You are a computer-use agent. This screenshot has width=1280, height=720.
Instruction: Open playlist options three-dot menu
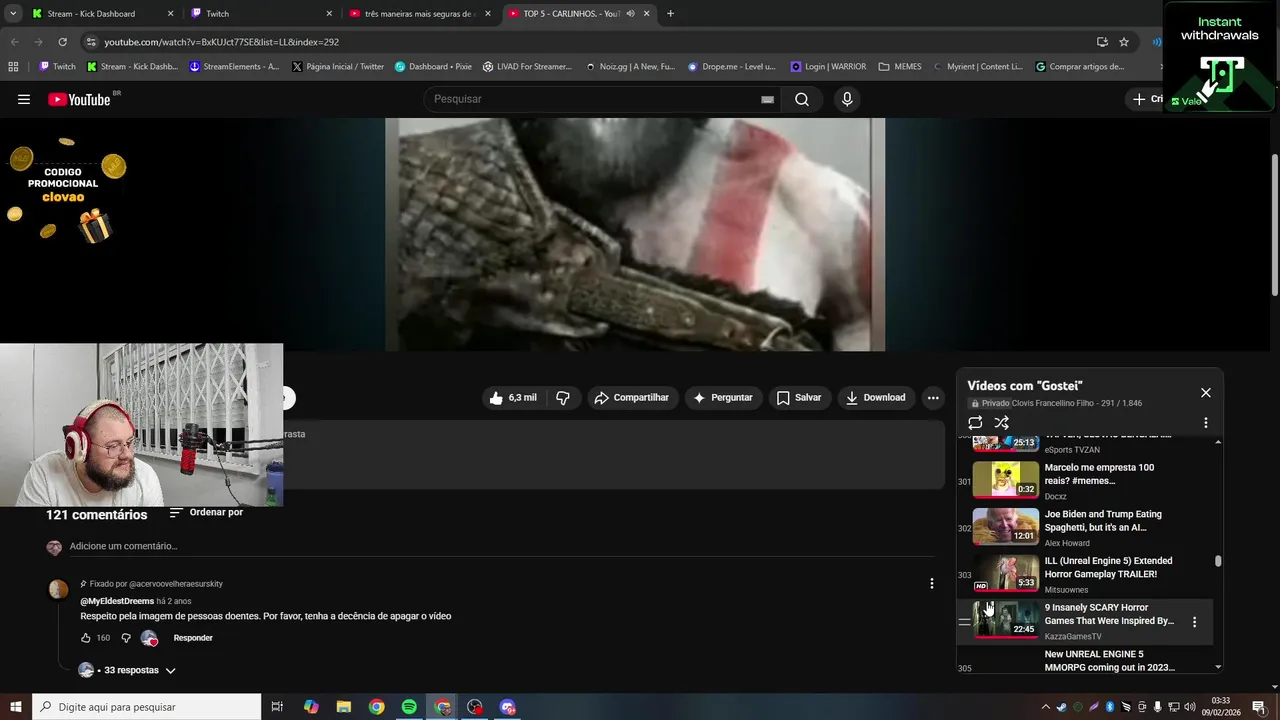(x=1205, y=423)
